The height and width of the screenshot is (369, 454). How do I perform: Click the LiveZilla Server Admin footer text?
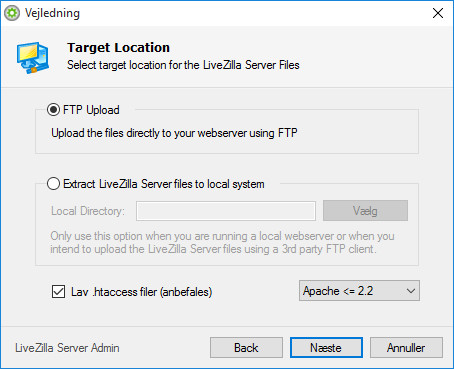[x=67, y=348]
